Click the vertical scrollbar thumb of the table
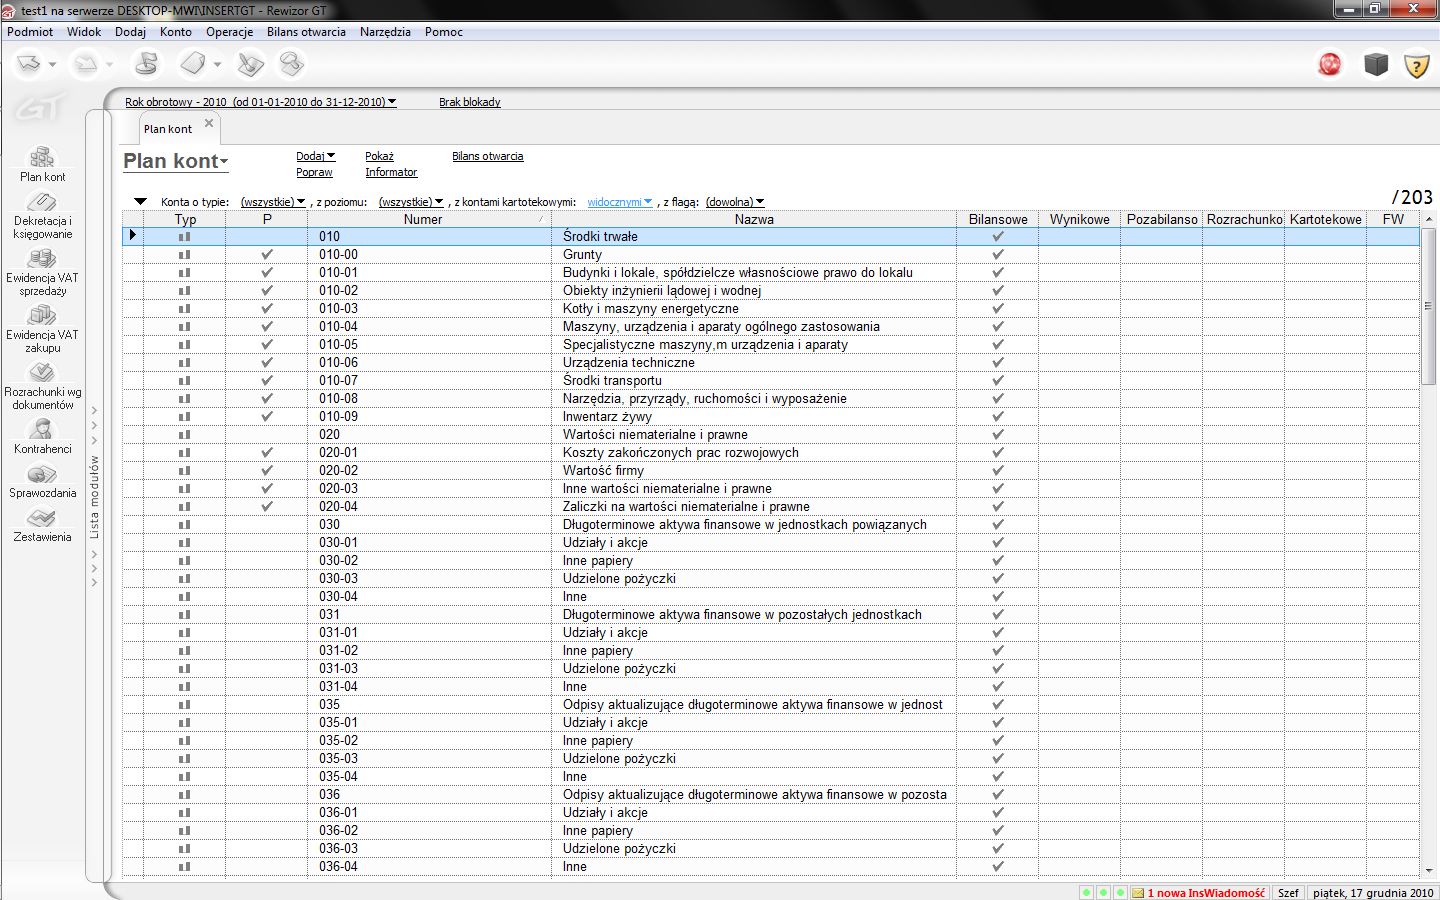Image resolution: width=1440 pixels, height=900 pixels. pyautogui.click(x=1428, y=305)
